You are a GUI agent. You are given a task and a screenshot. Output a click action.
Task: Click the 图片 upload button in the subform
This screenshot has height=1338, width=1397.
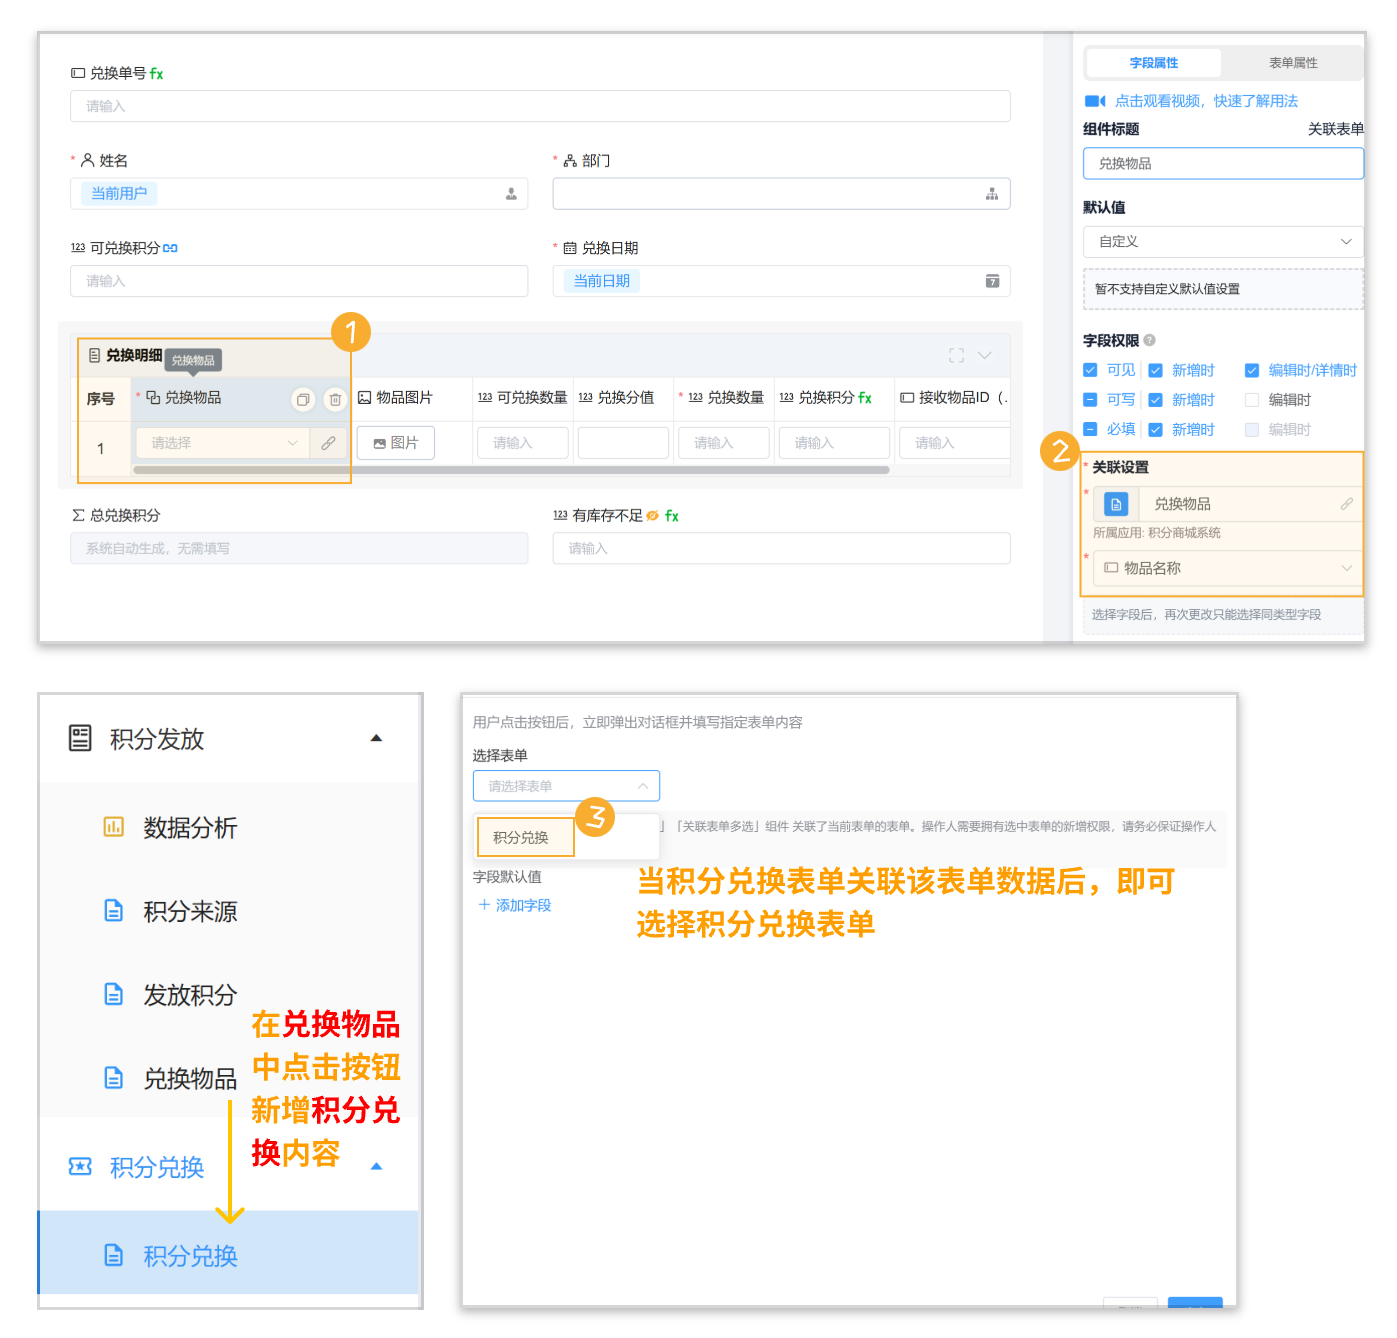point(395,442)
